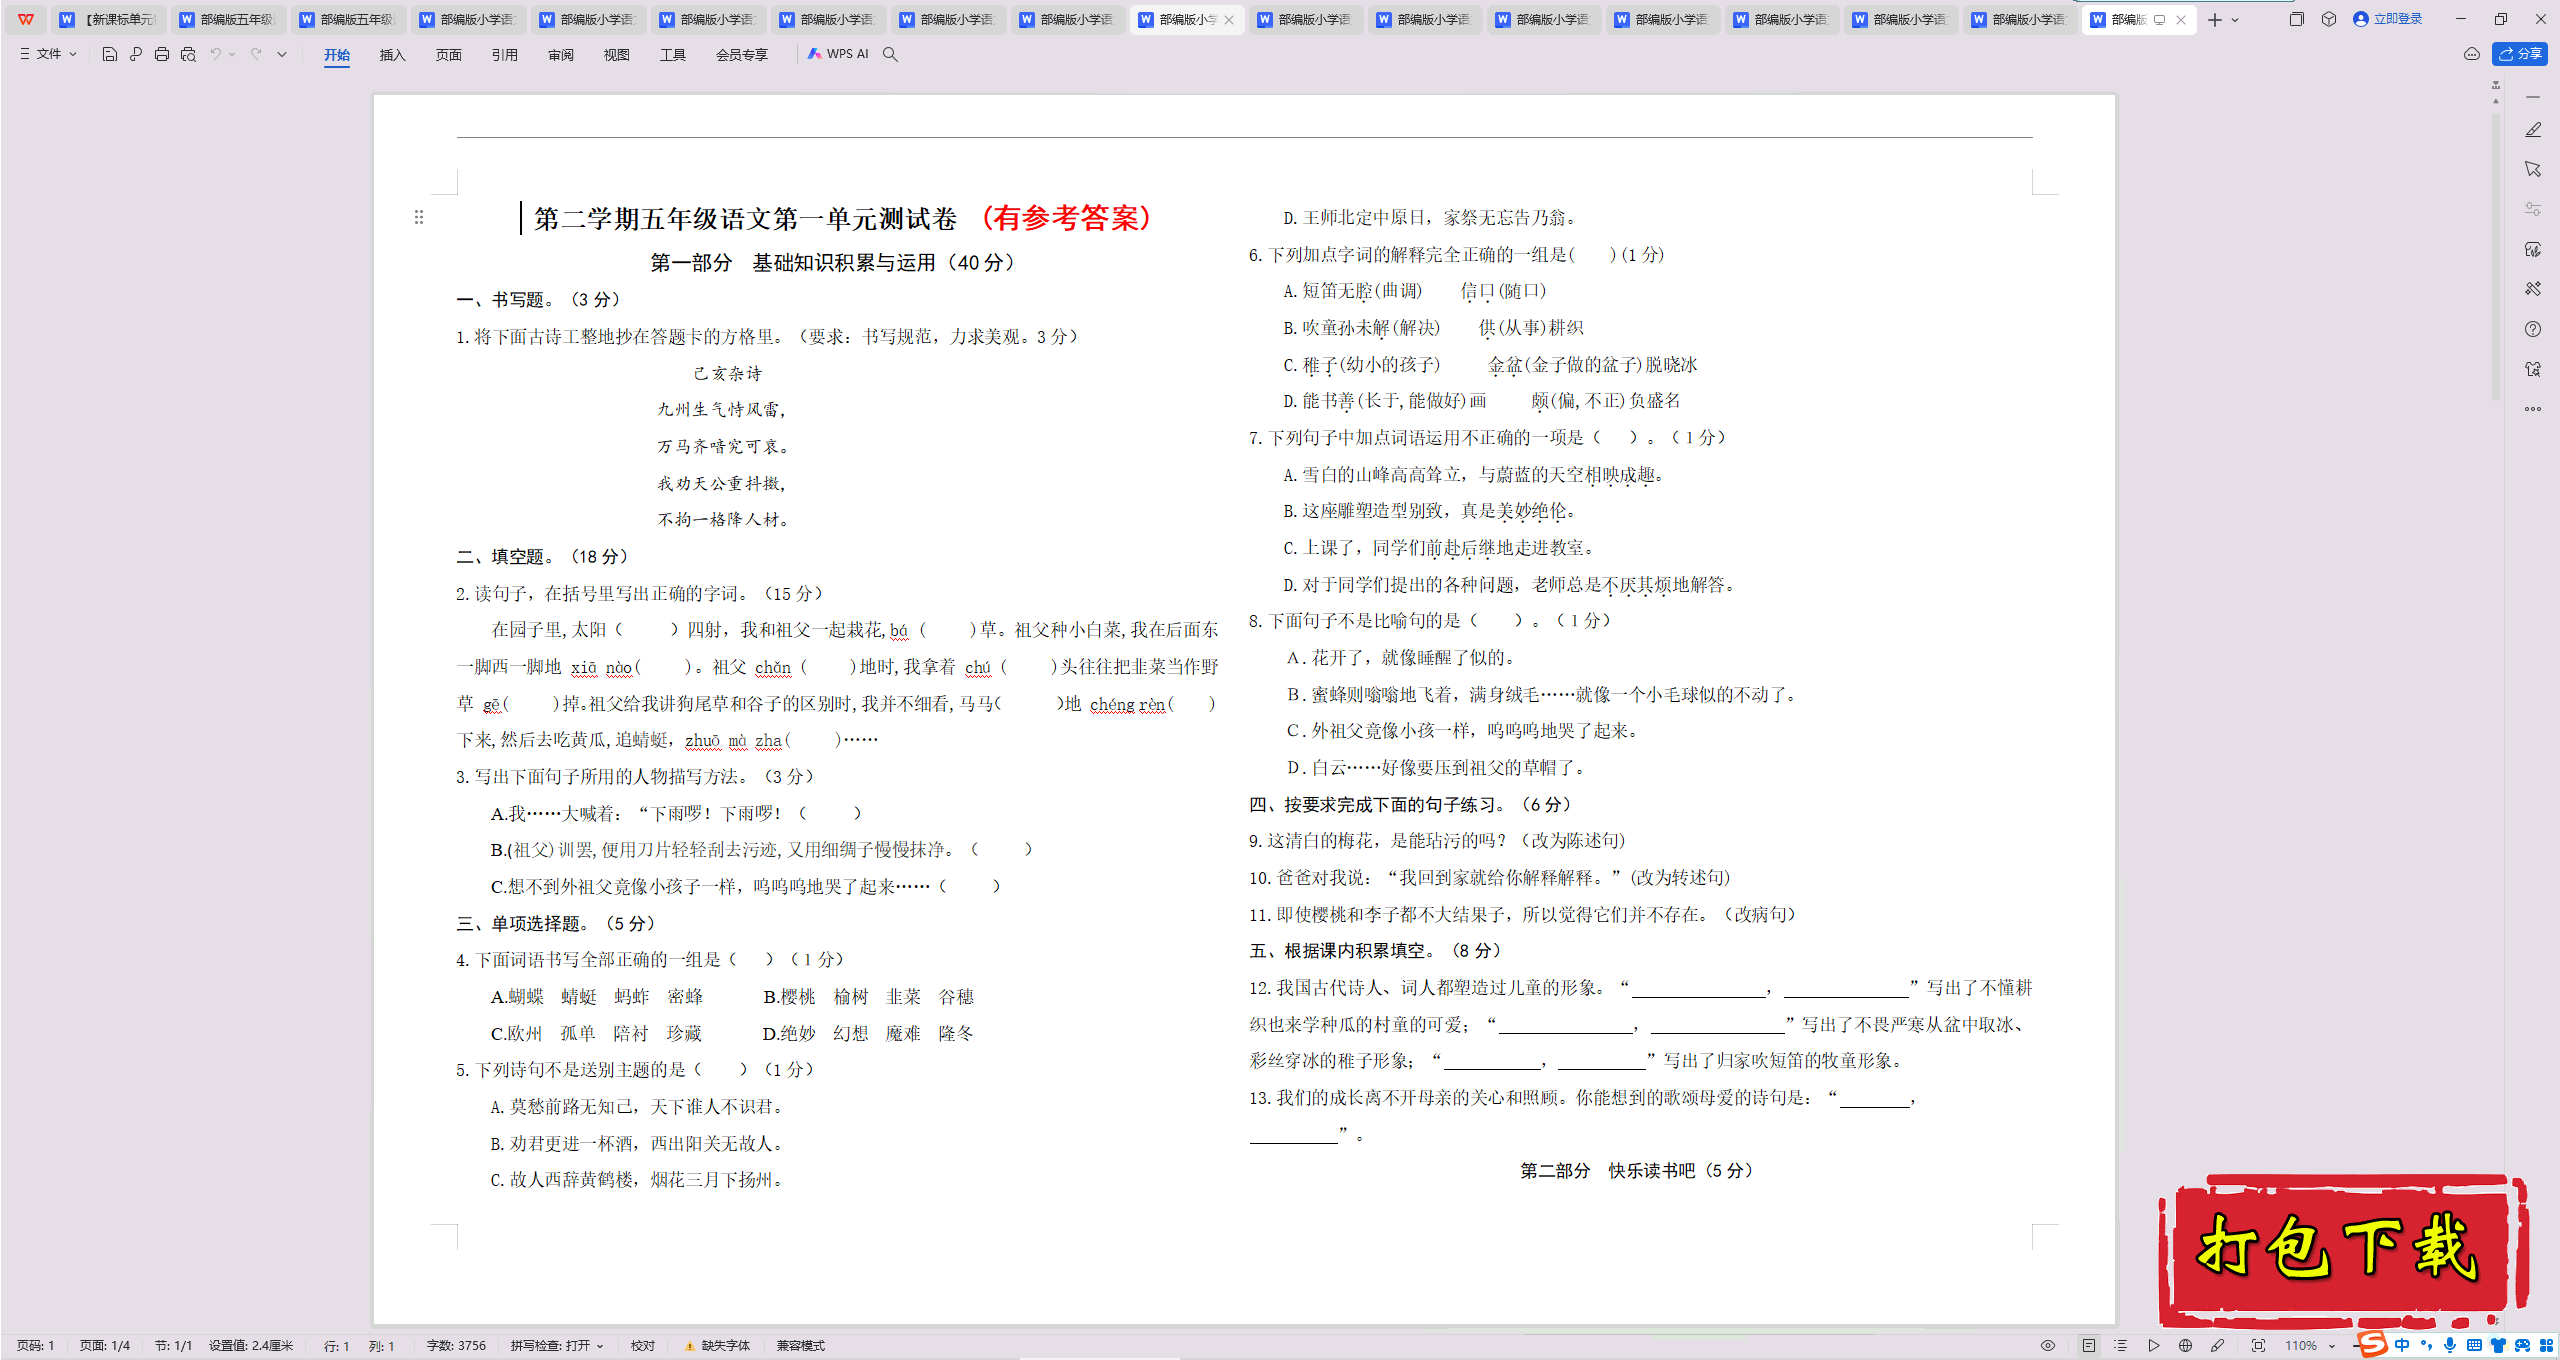Click the 页面: 1/4 page indicator
The width and height of the screenshot is (2560, 1360).
(105, 1346)
